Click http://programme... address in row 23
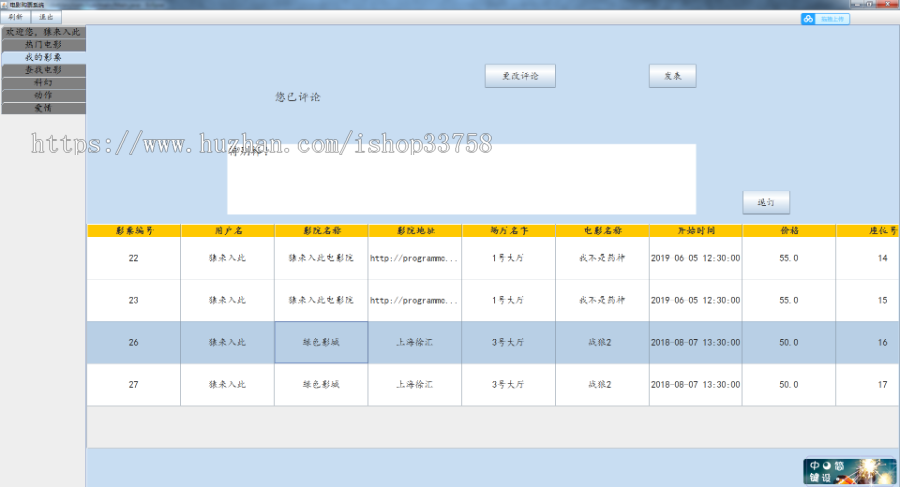The width and height of the screenshot is (900, 487). coord(415,300)
